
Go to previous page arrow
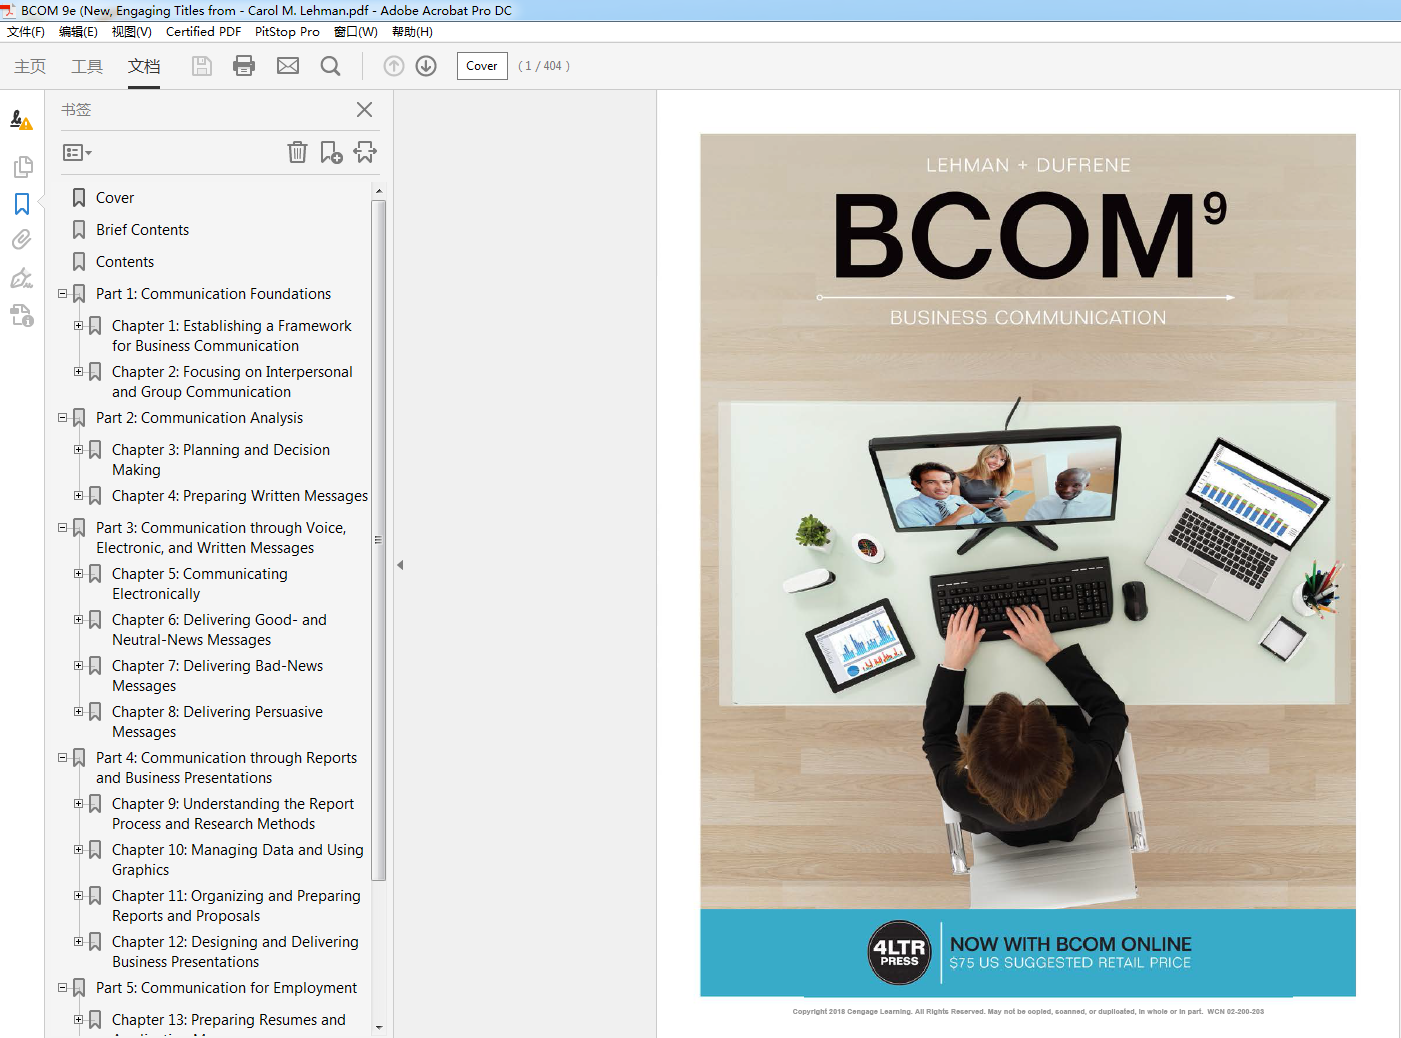tap(394, 66)
